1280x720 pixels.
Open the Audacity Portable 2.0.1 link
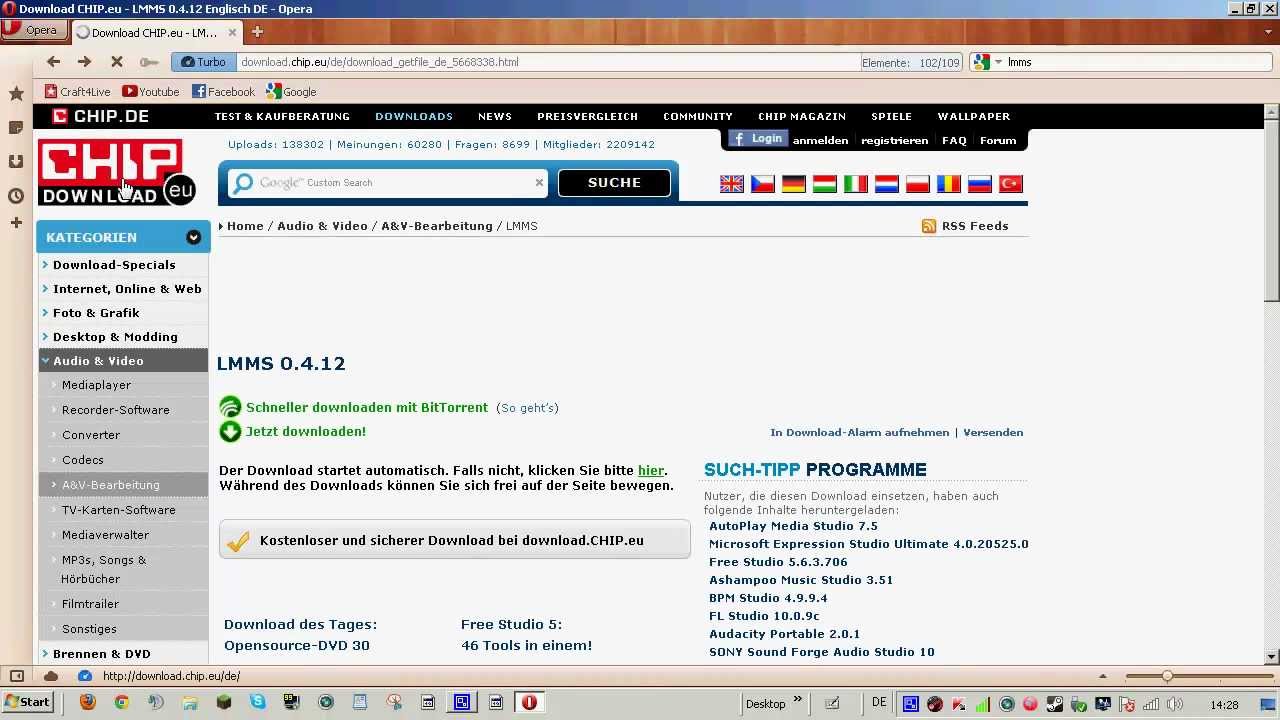point(784,634)
